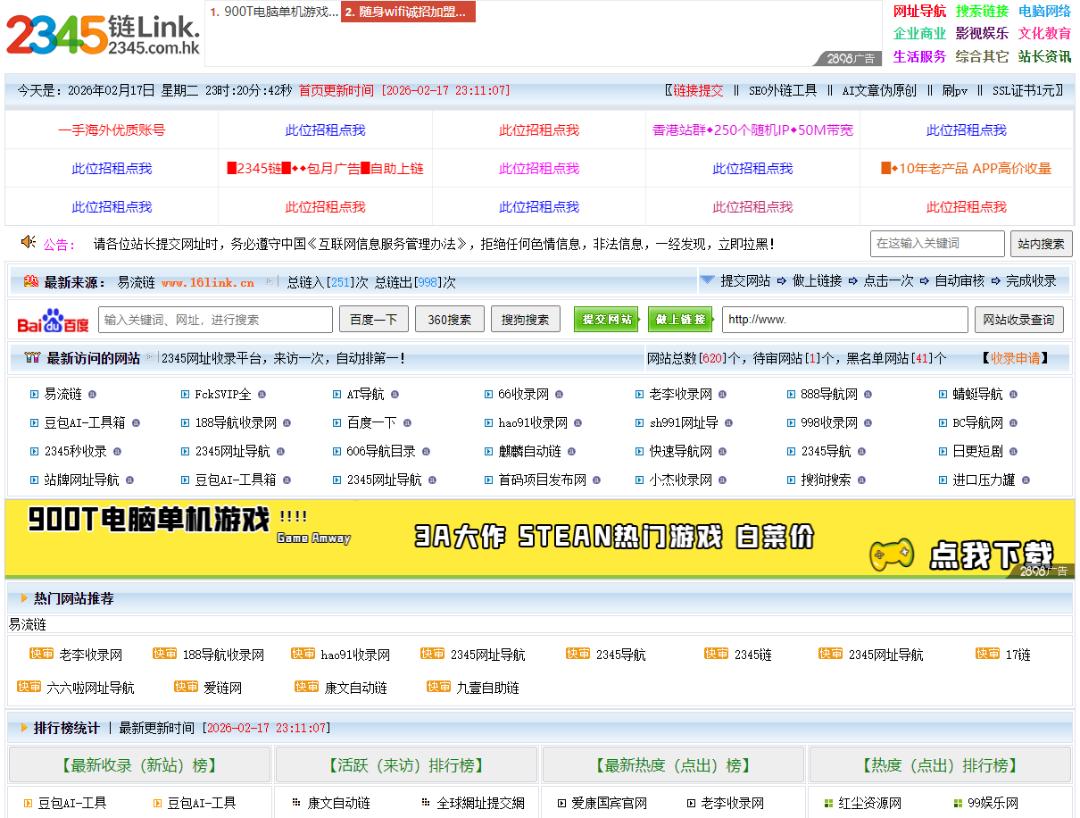Screen dimensions: 1080x818
Task: Click the green 提交网站 button
Action: (x=607, y=320)
